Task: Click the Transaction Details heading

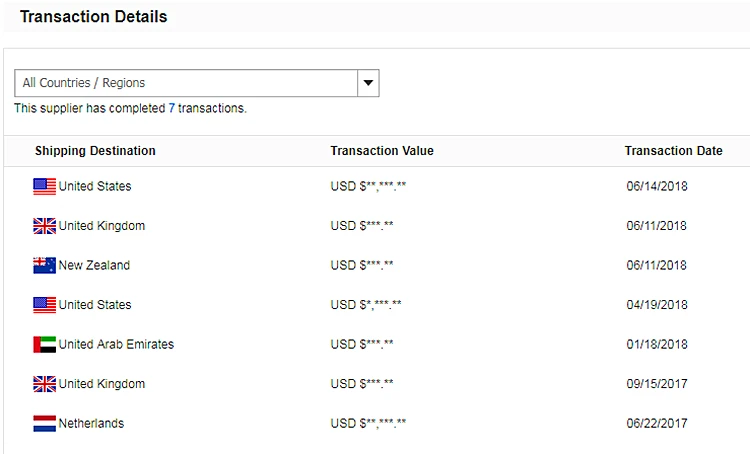Action: [x=94, y=17]
